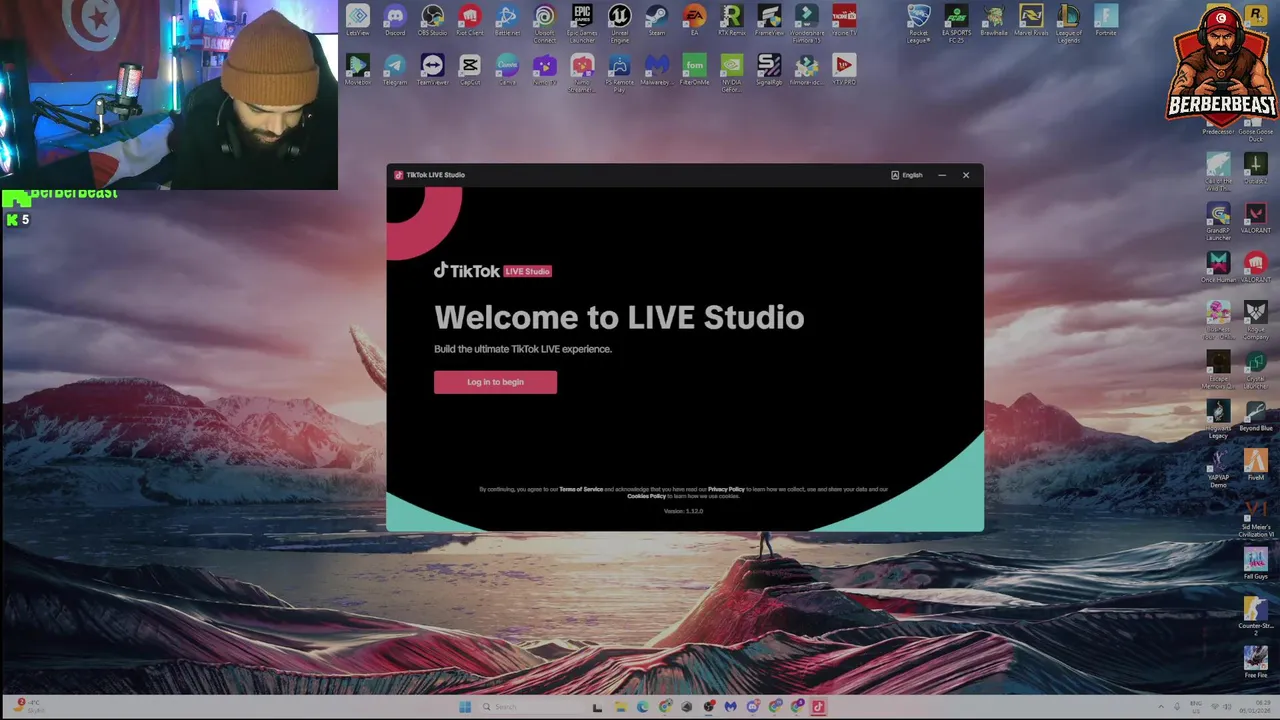Open the EA app desktop icon

click(x=694, y=20)
